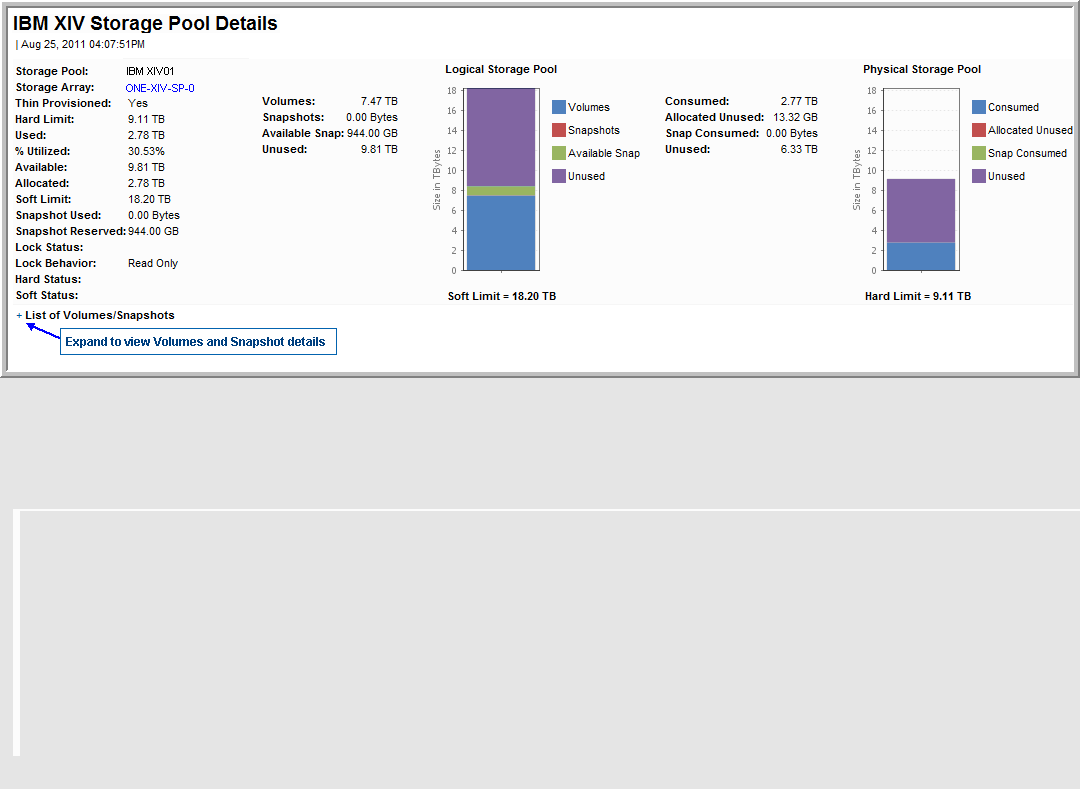This screenshot has width=1080, height=789.
Task: Select the red Allocated Unused legend swatch
Action: [979, 130]
